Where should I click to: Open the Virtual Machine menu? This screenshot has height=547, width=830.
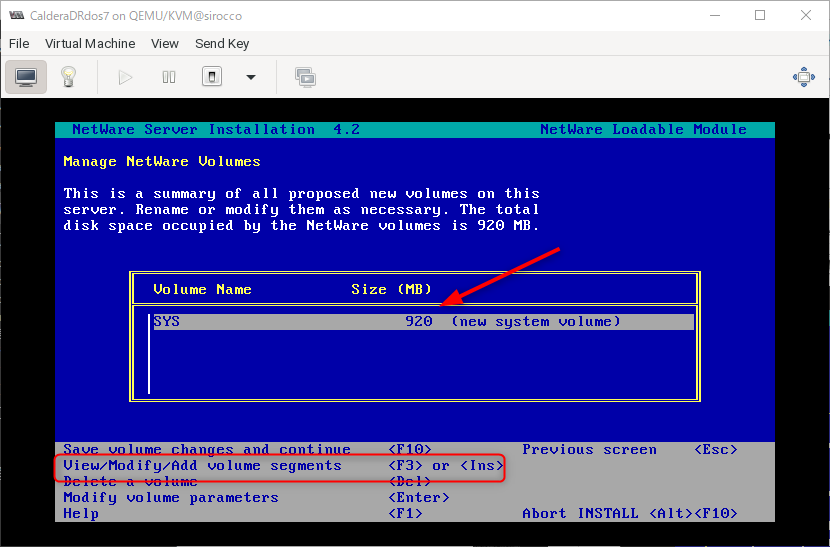click(x=90, y=43)
